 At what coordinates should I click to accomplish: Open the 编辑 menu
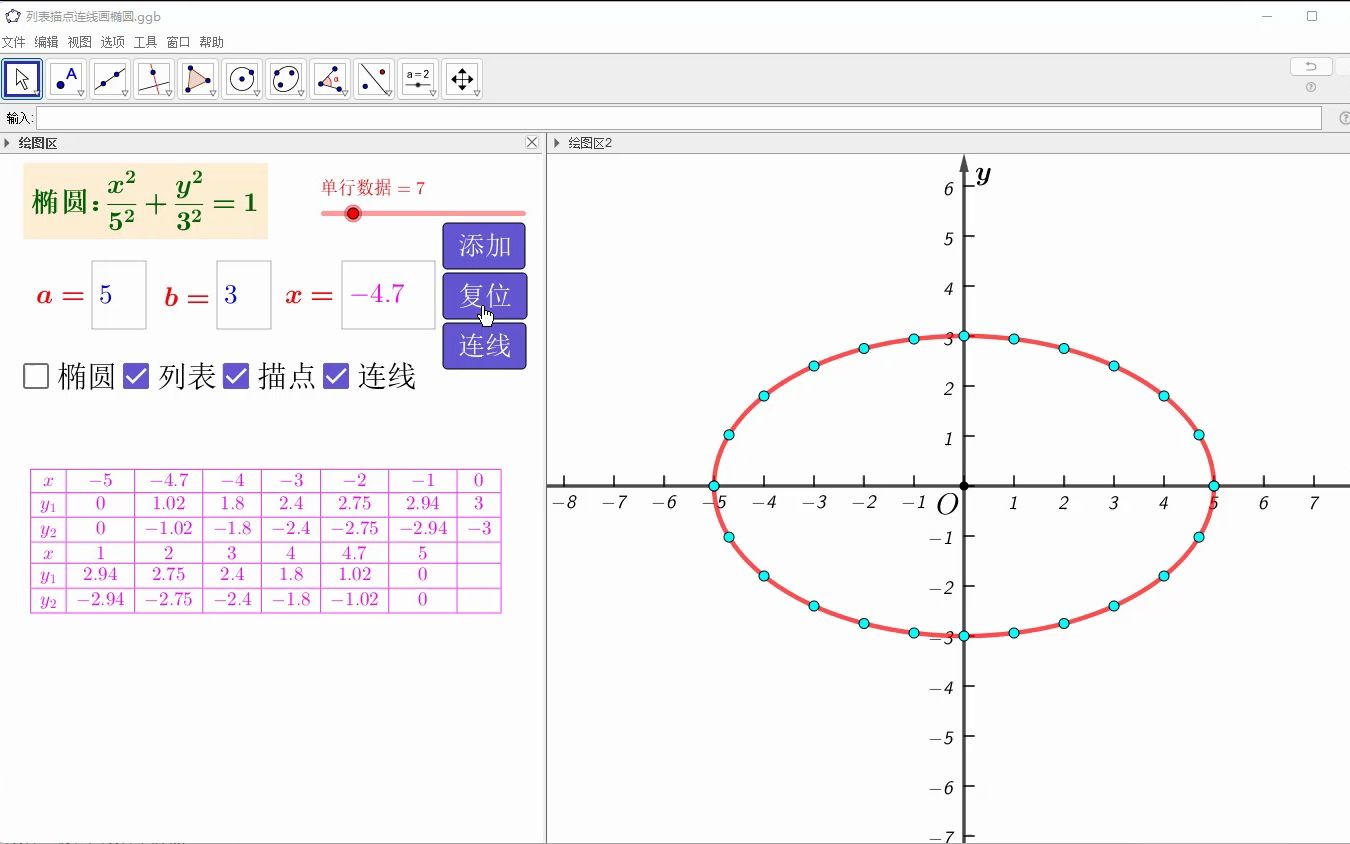46,42
